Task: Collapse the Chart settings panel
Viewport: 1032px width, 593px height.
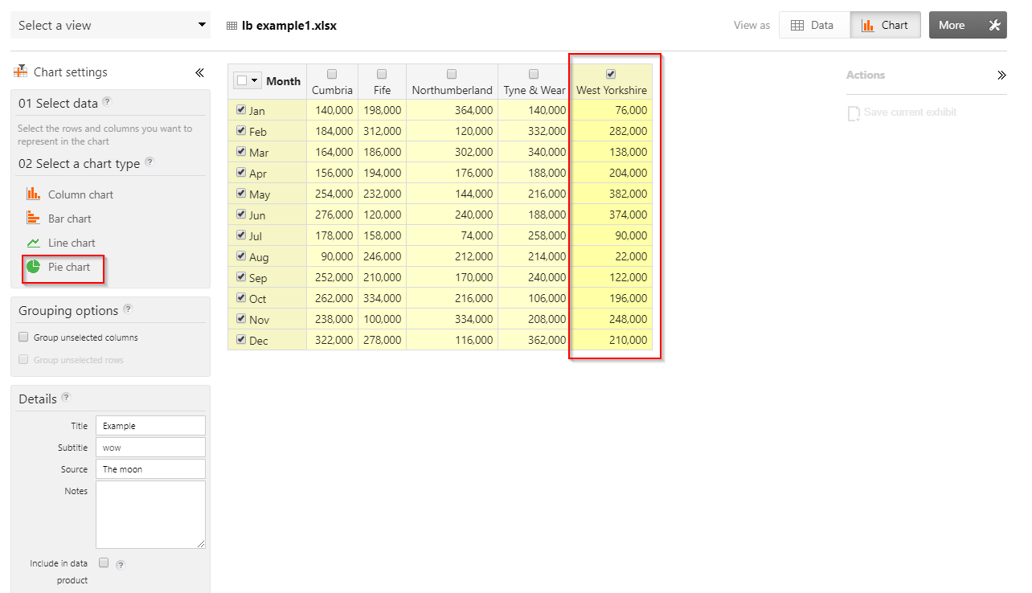Action: pos(199,73)
